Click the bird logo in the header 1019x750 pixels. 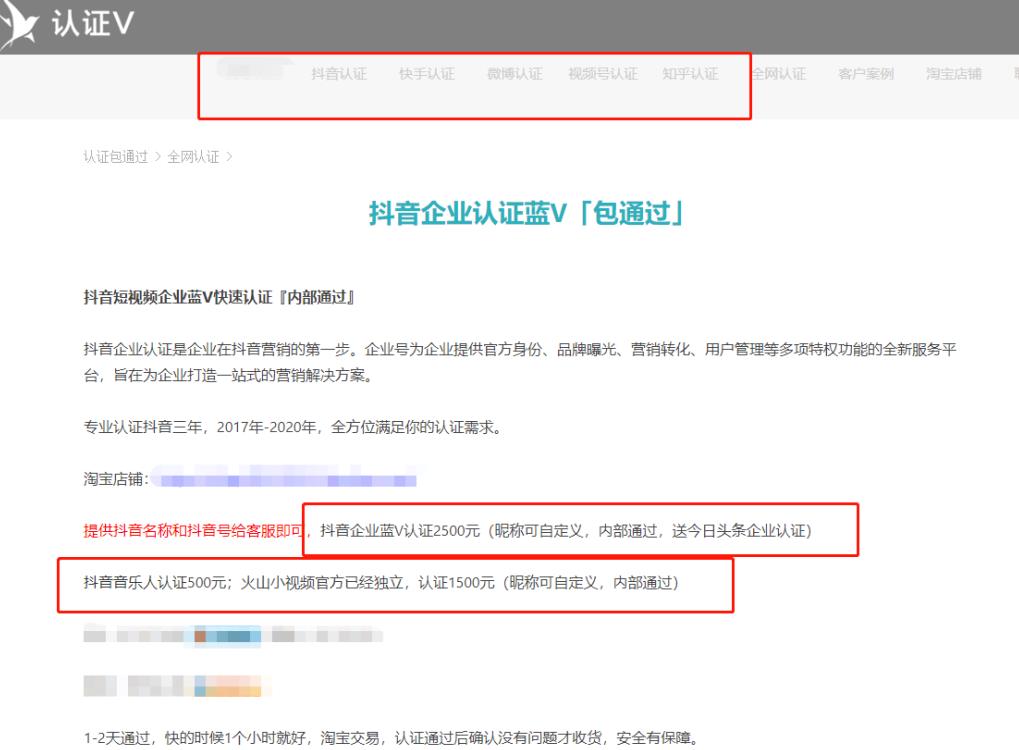click(x=19, y=25)
